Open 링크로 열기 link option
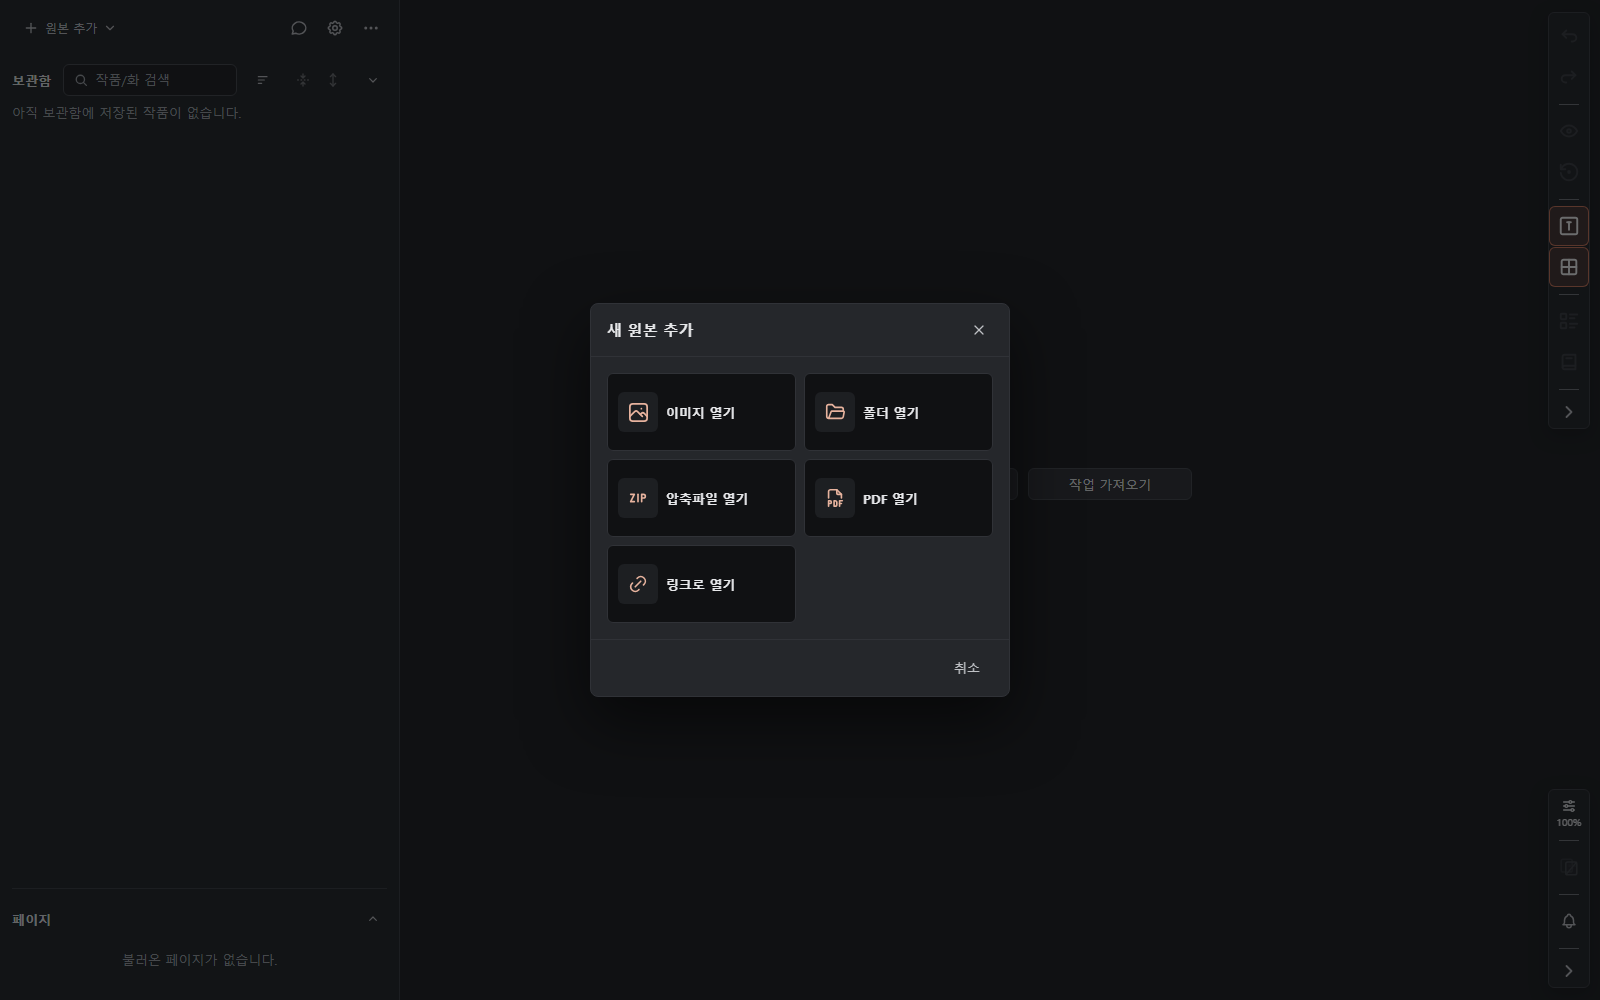The height and width of the screenshot is (1000, 1600). click(701, 584)
